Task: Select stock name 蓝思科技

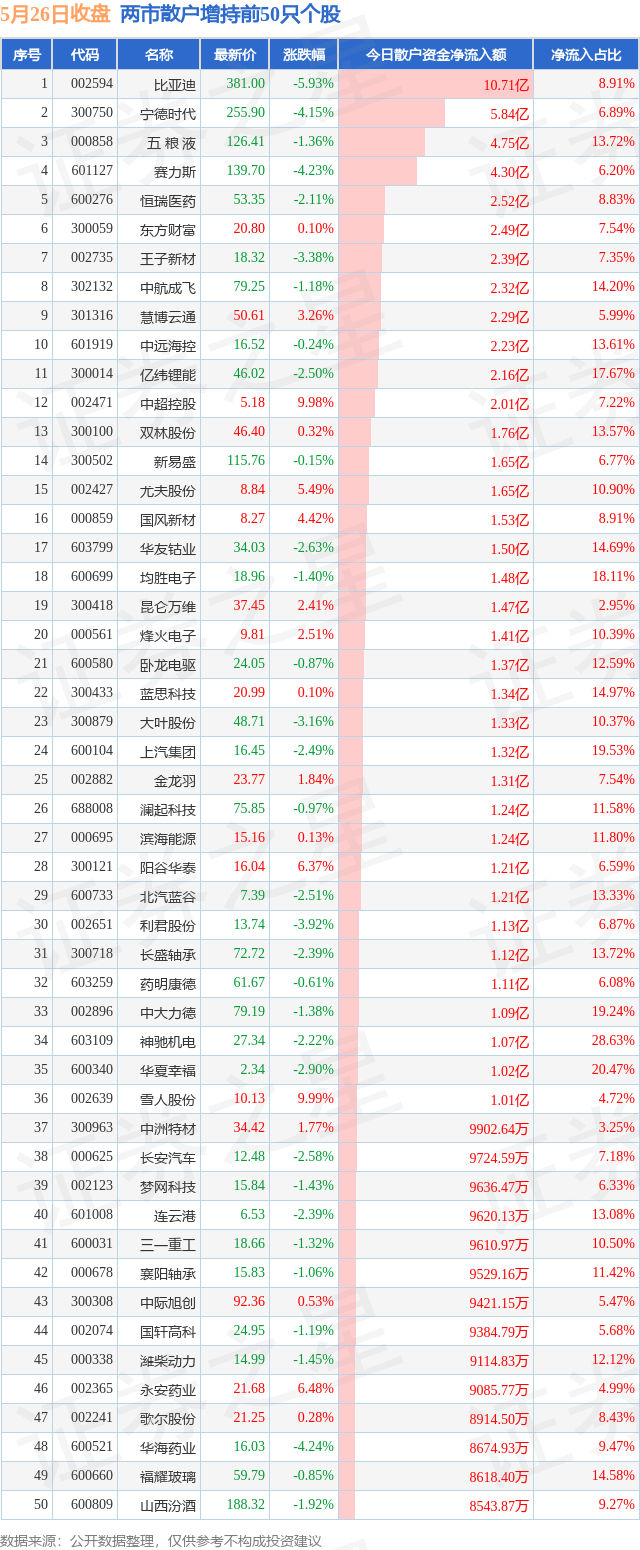Action: (168, 694)
